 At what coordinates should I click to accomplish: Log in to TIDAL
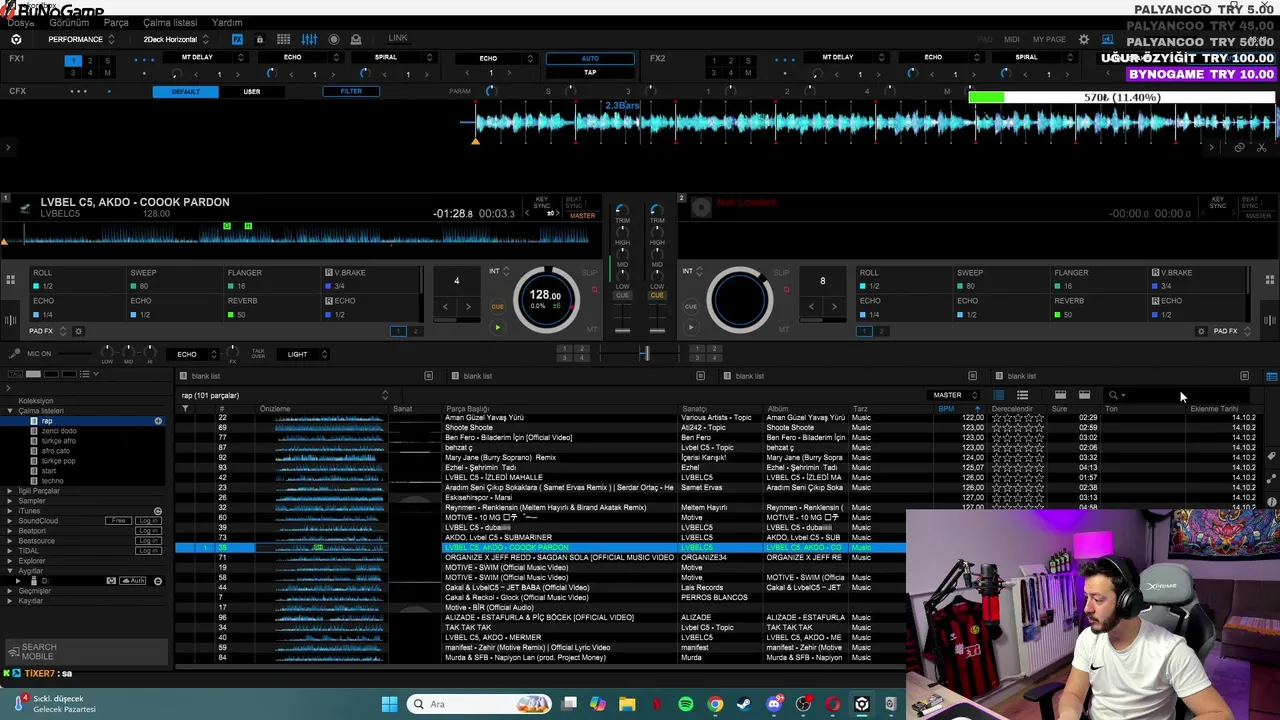pyautogui.click(x=148, y=551)
